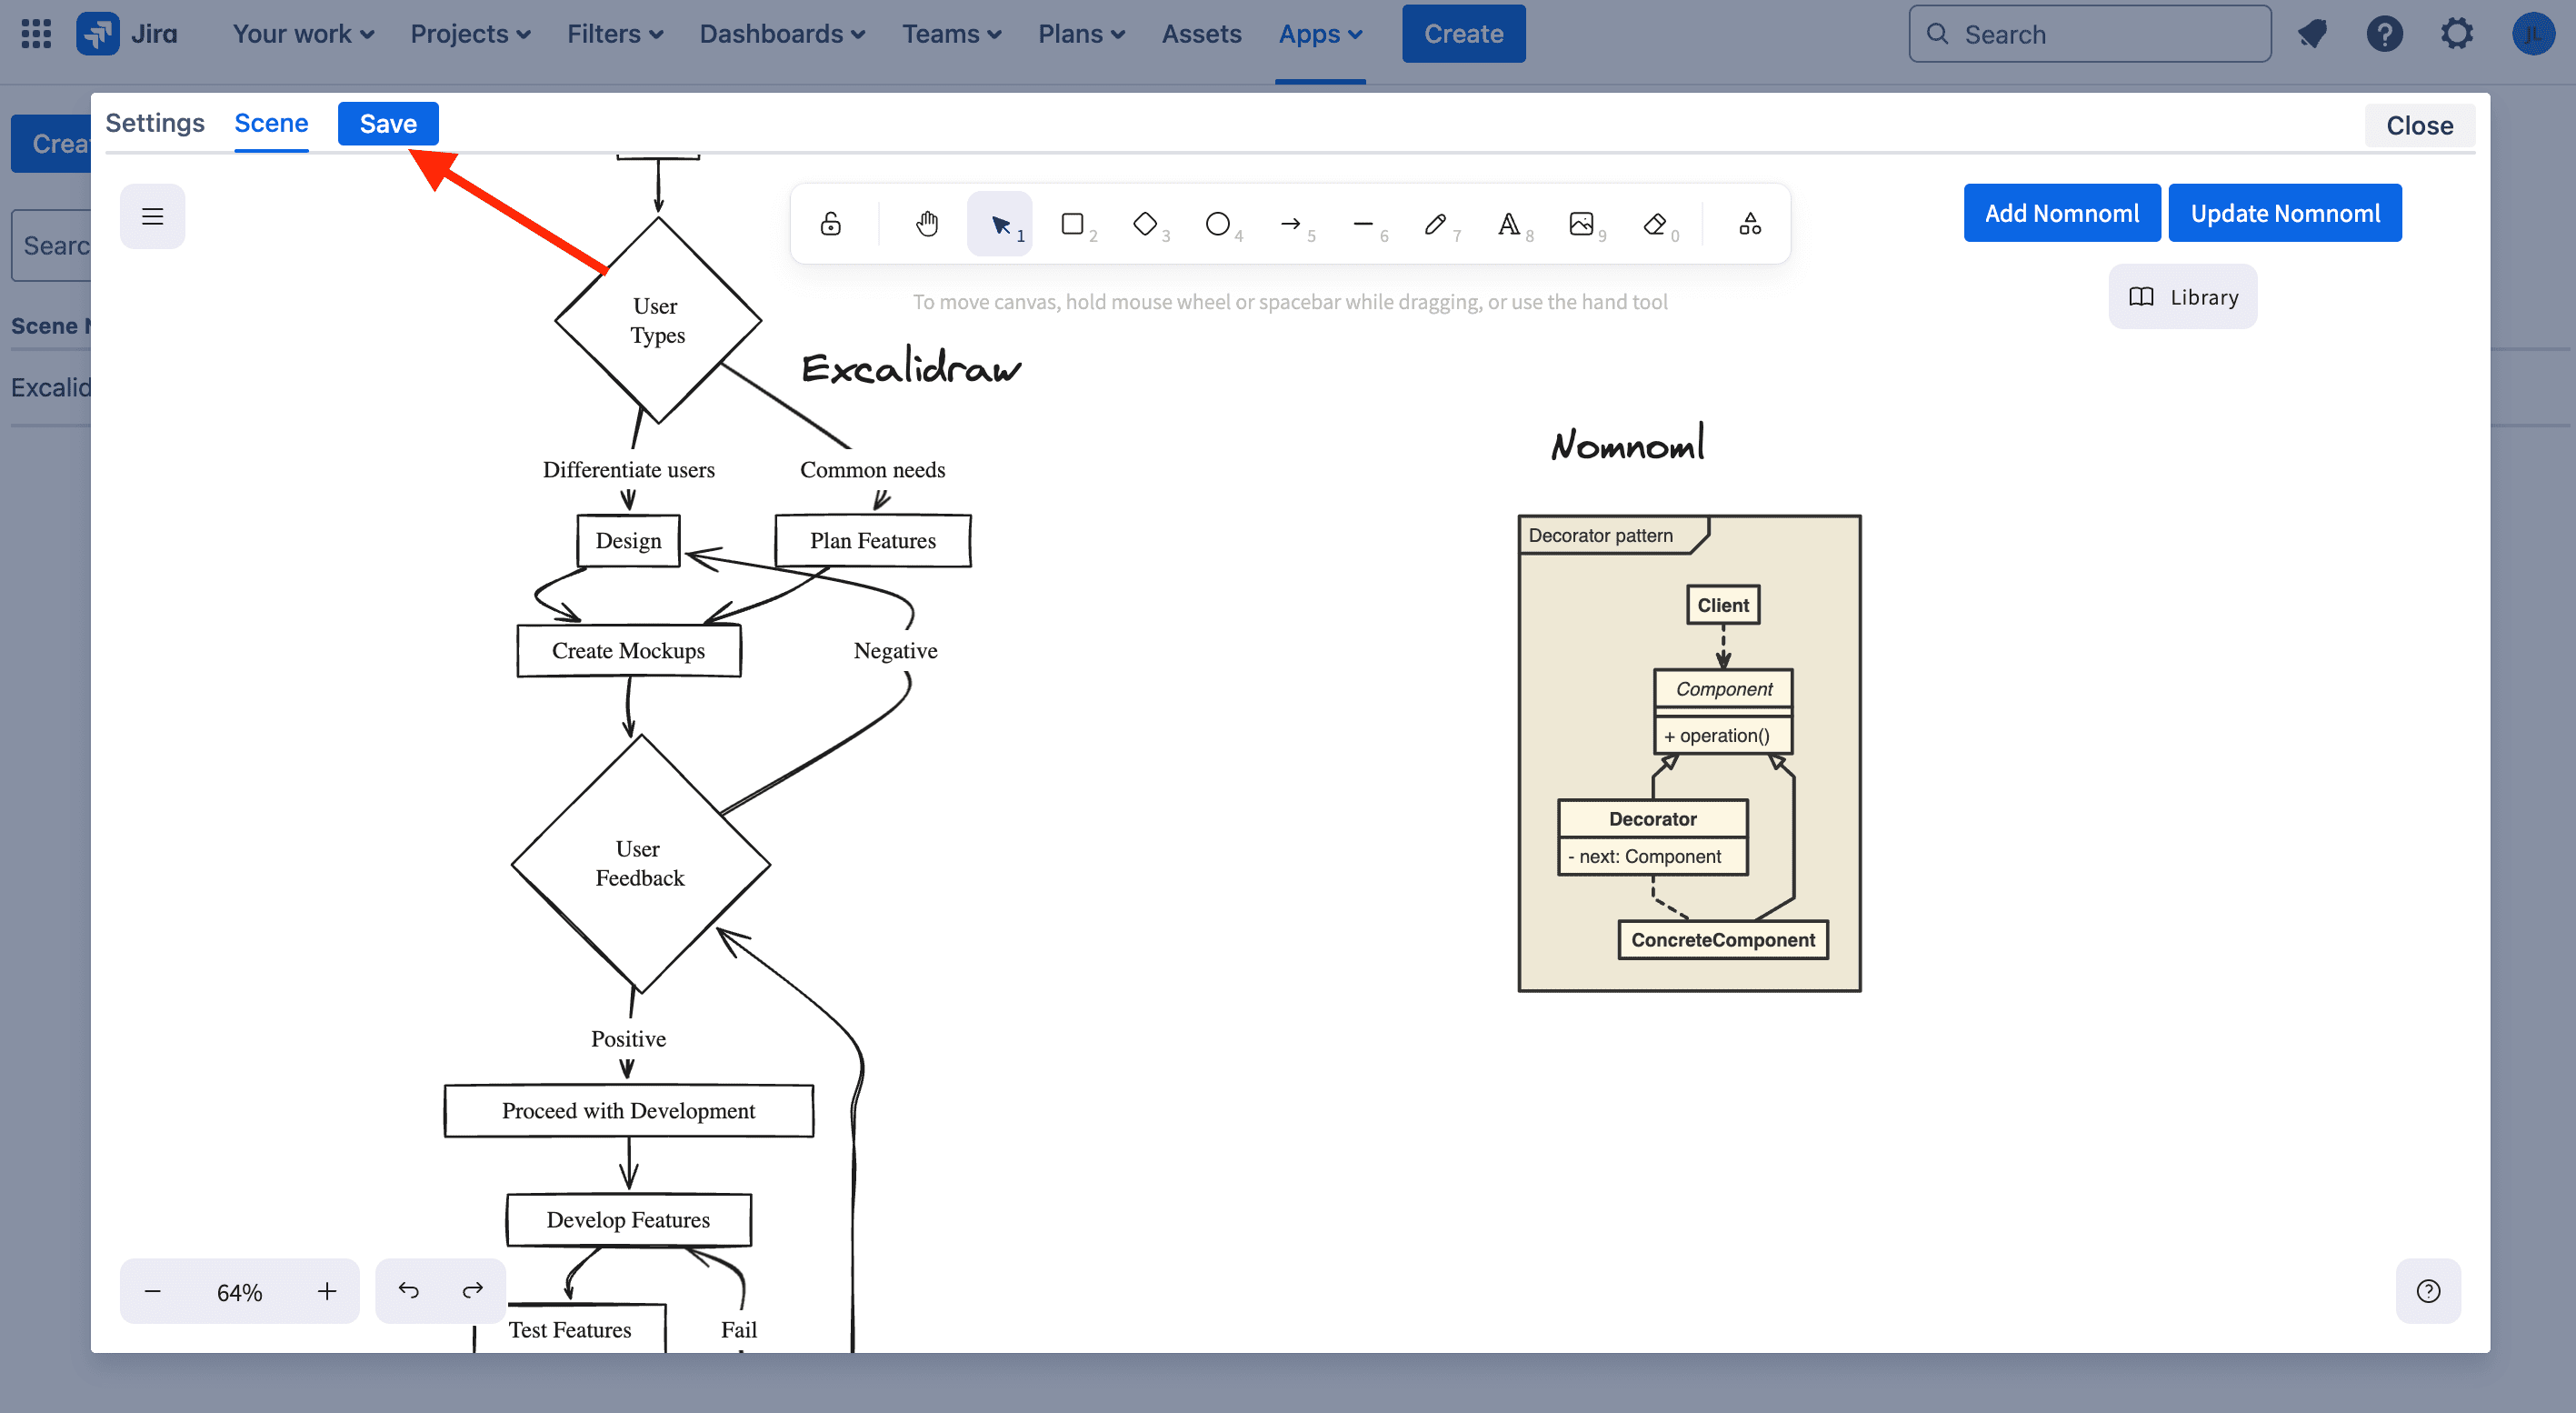
Task: Select the Decorator pattern diagram image
Action: 1689,753
